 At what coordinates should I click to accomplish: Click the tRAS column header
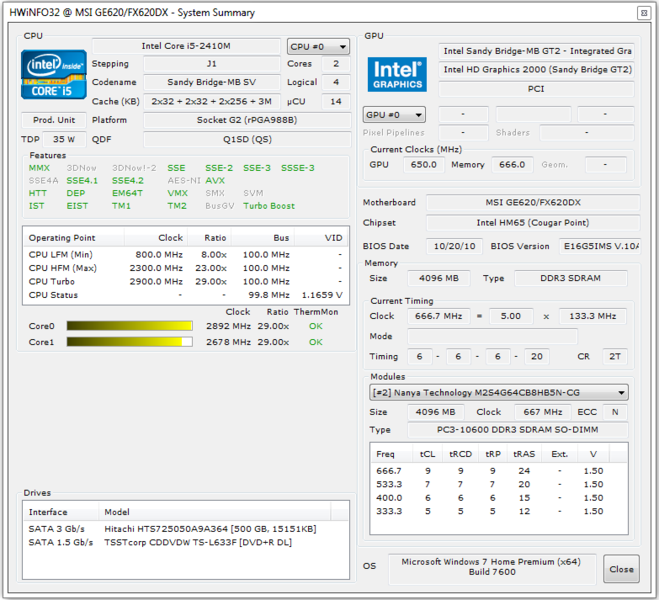(x=524, y=454)
